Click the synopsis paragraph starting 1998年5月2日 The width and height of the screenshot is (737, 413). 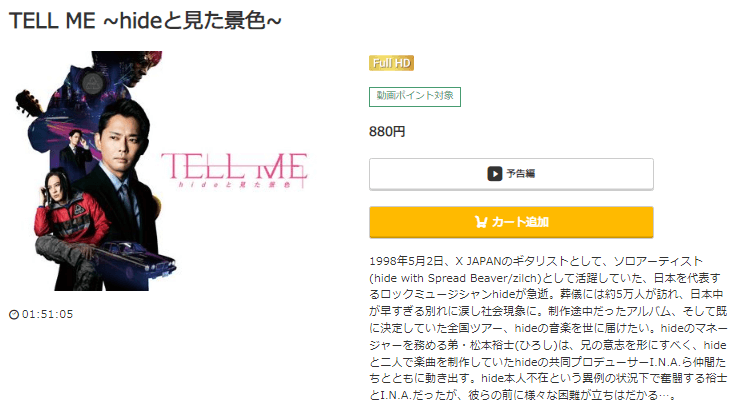[548, 328]
